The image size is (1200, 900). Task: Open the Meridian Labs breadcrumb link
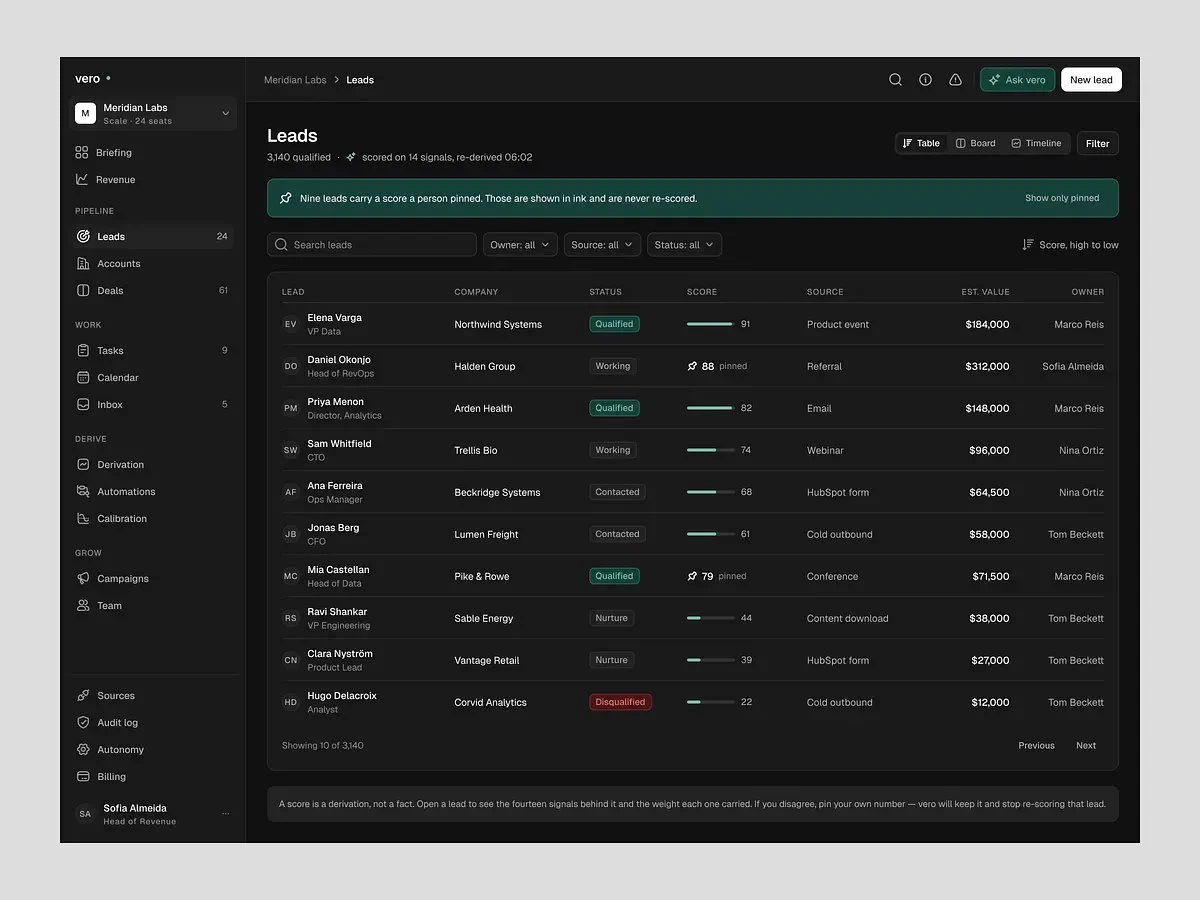[295, 80]
